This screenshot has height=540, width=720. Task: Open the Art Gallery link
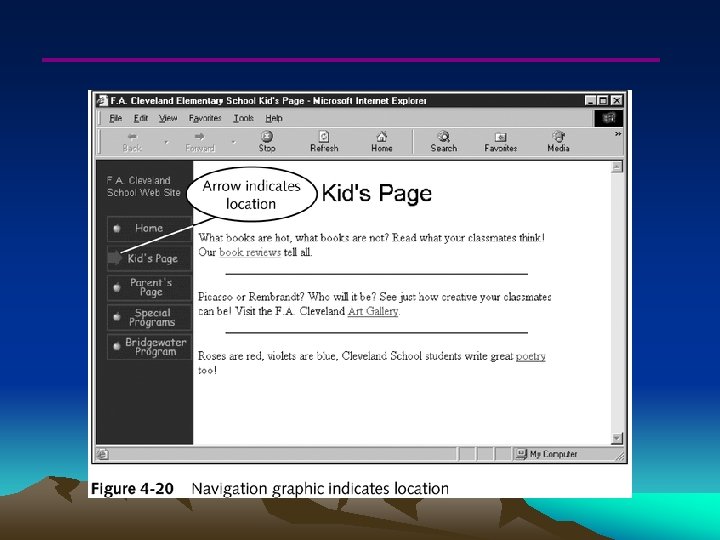[373, 311]
